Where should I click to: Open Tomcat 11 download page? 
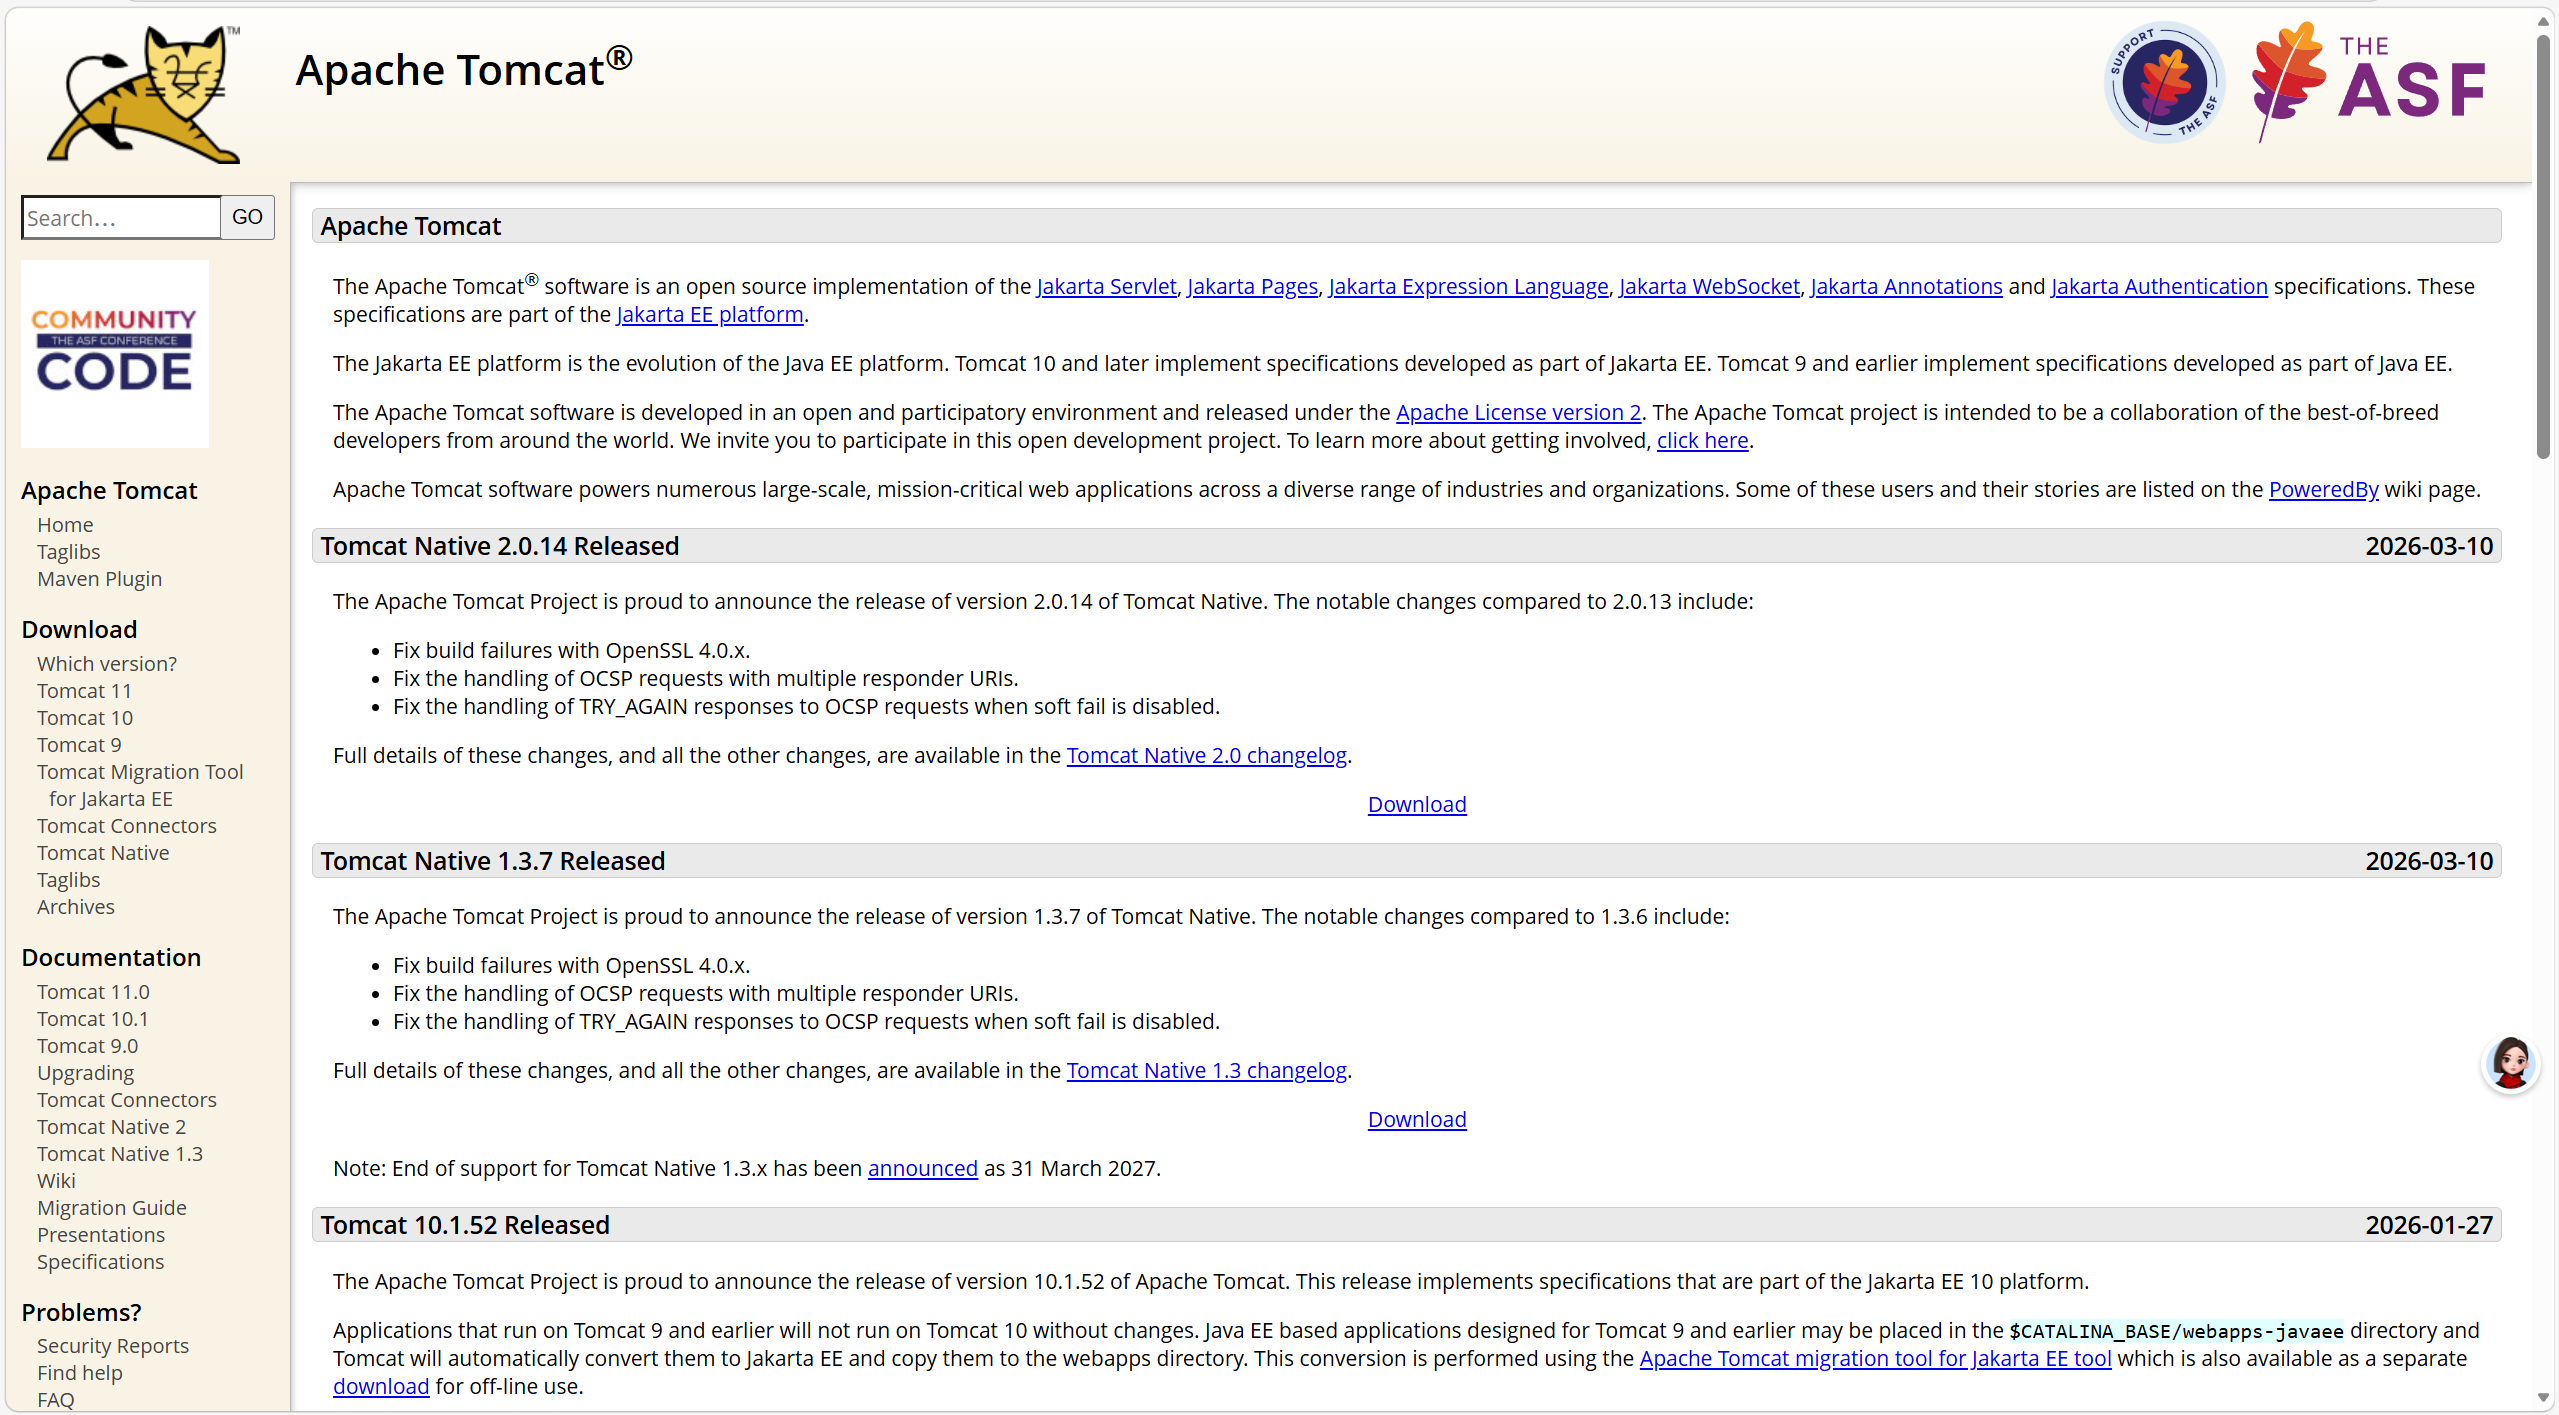(84, 691)
